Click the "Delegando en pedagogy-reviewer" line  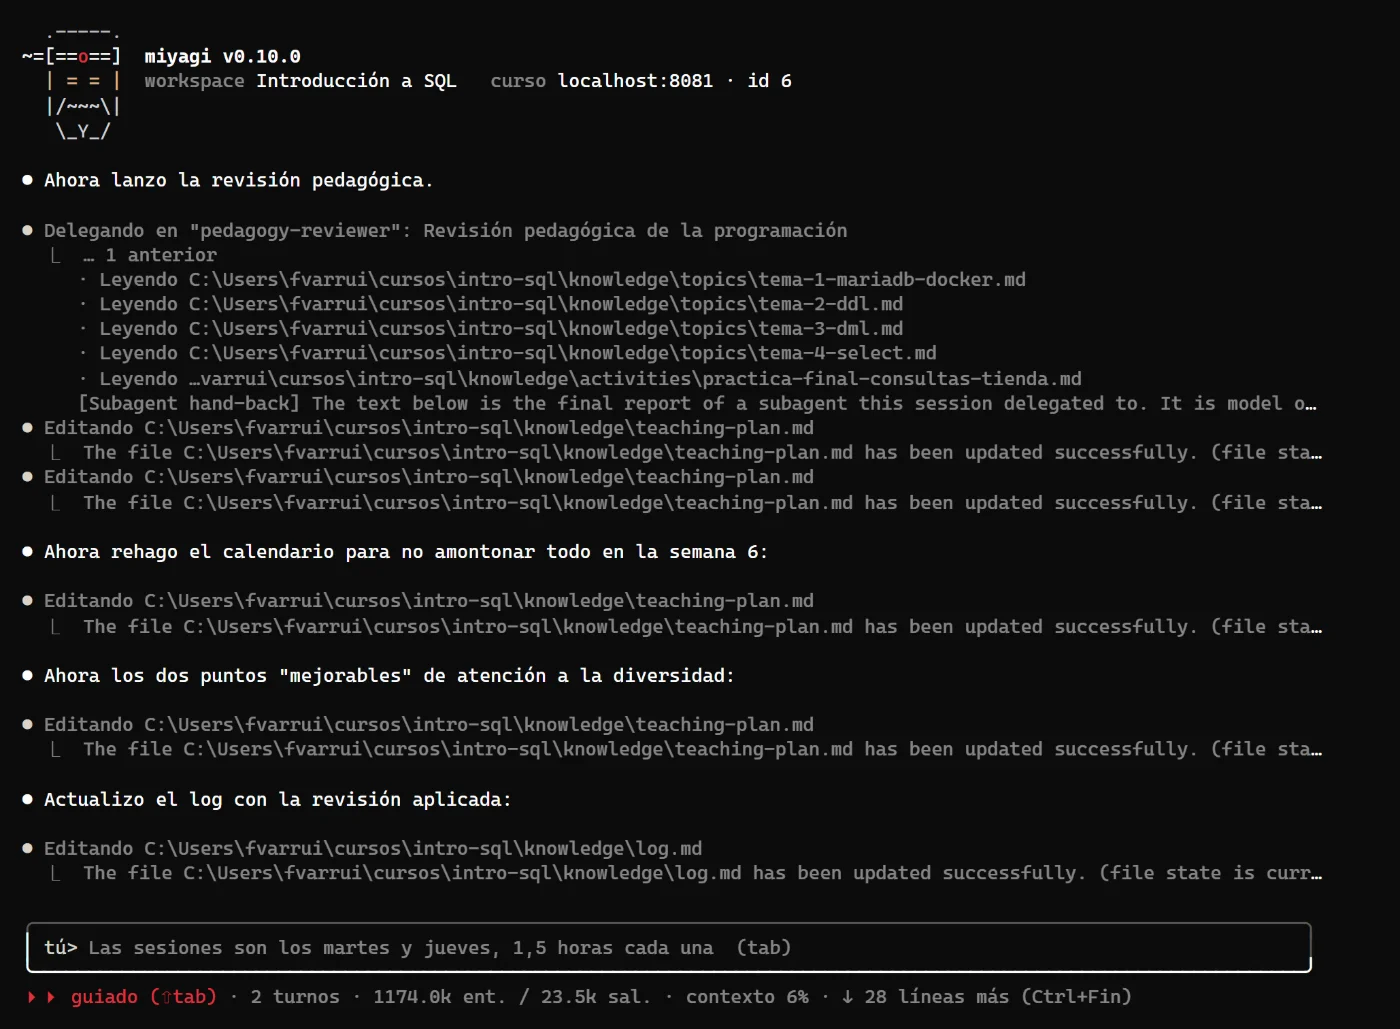point(445,231)
